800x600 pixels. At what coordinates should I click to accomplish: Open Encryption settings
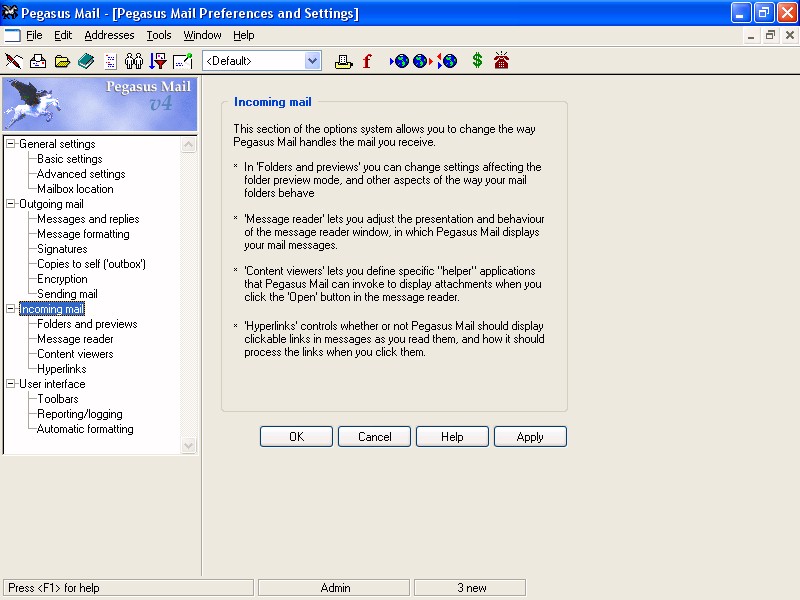(62, 279)
